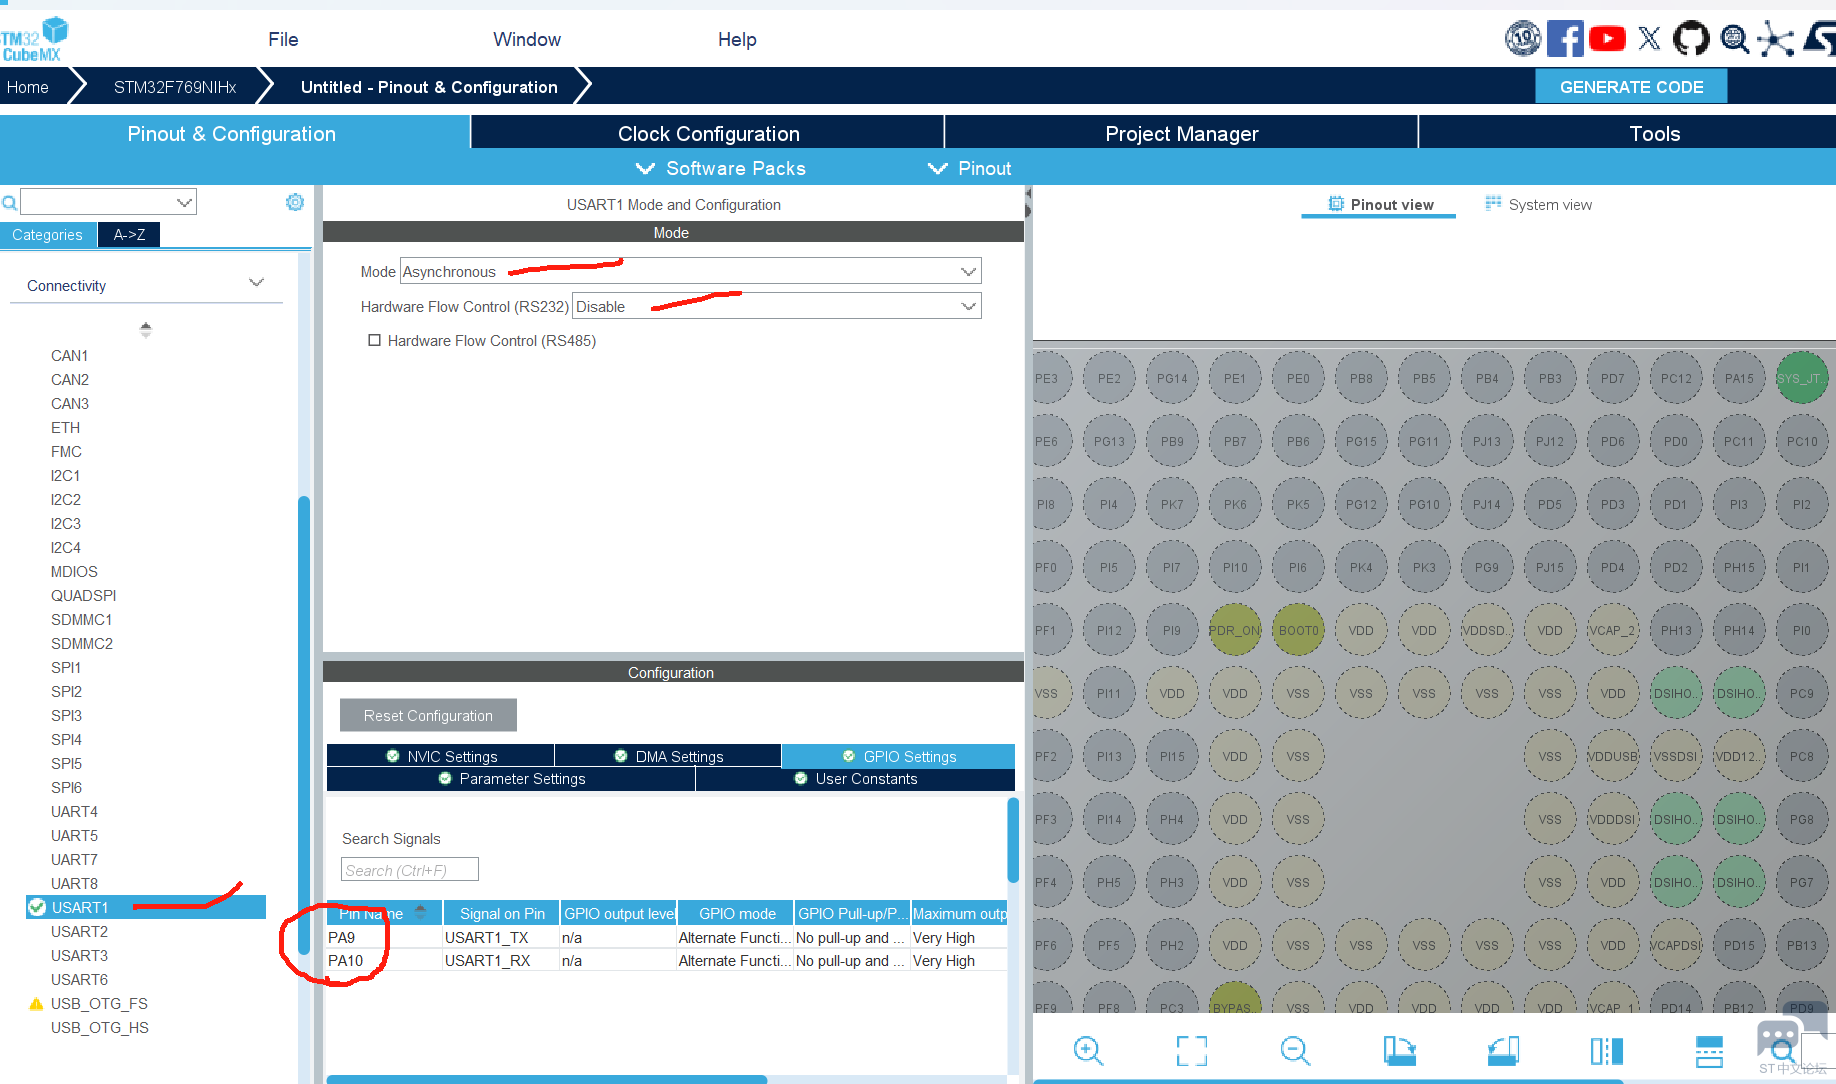Click the search magnifier beside the peripheral filter

click(9, 203)
